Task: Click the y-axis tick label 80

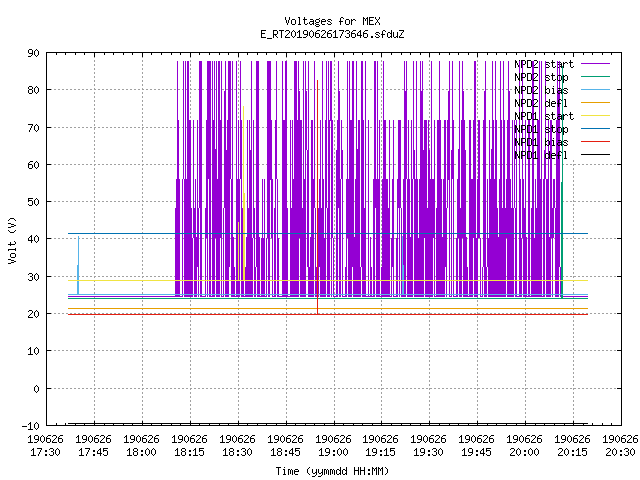Action: point(33,90)
